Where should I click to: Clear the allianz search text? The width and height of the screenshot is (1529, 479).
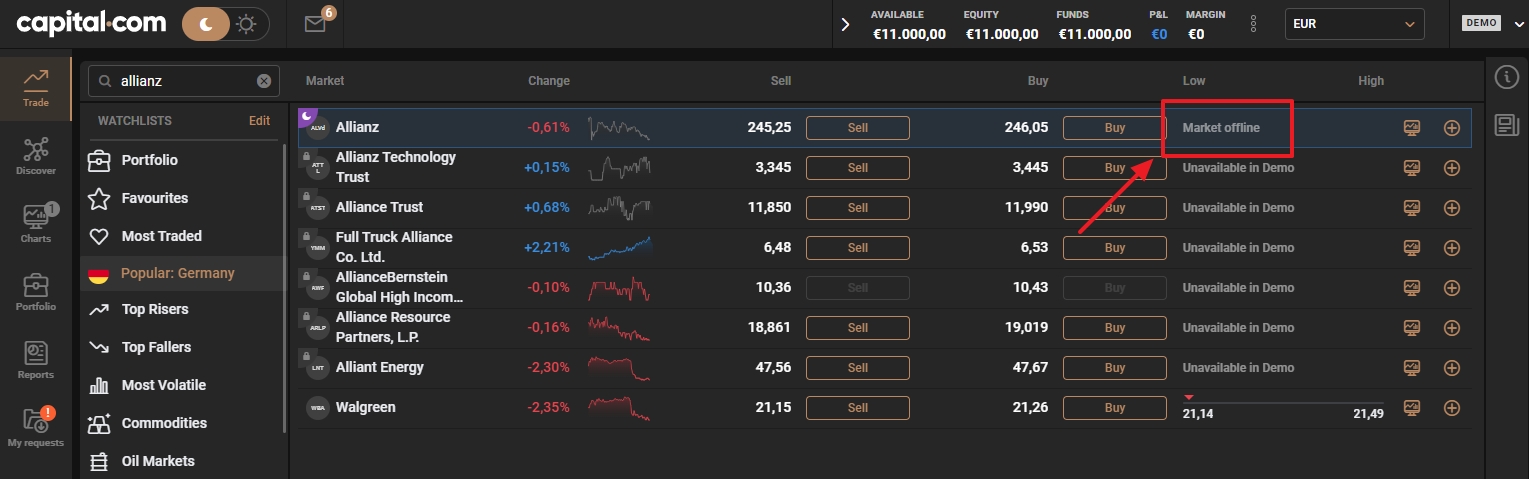coord(264,81)
